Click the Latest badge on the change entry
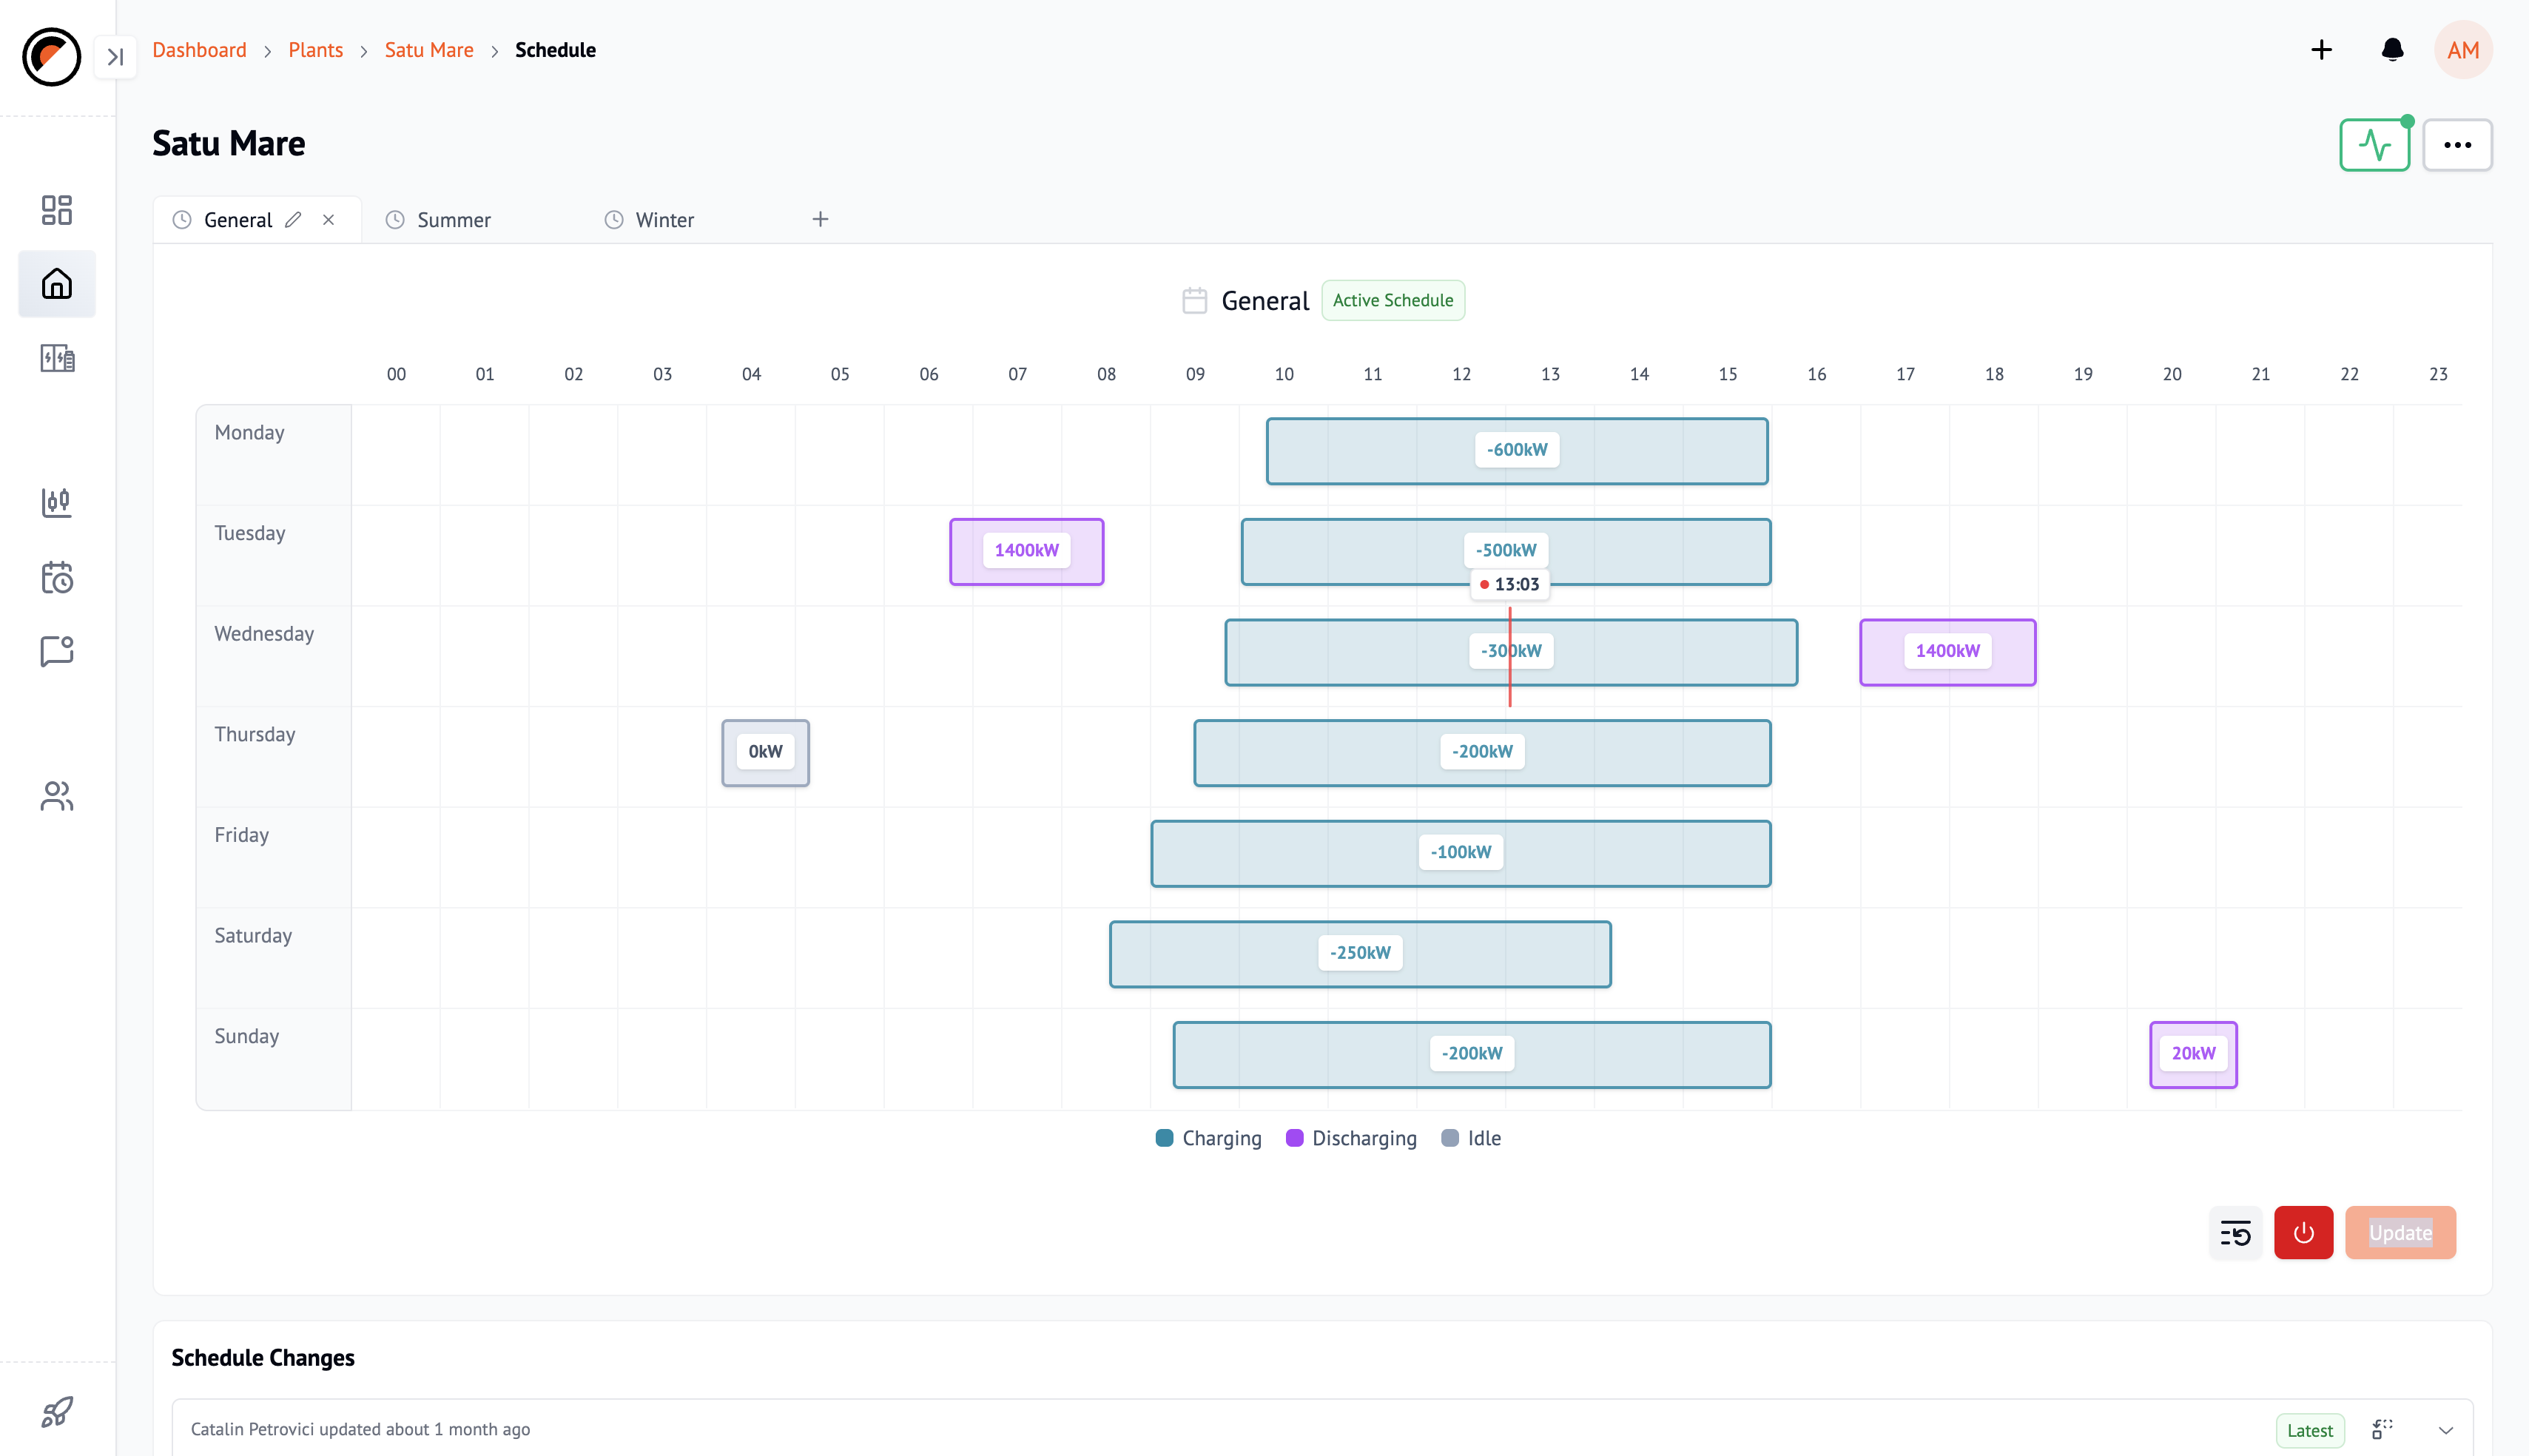Image resolution: width=2529 pixels, height=1456 pixels. point(2309,1430)
